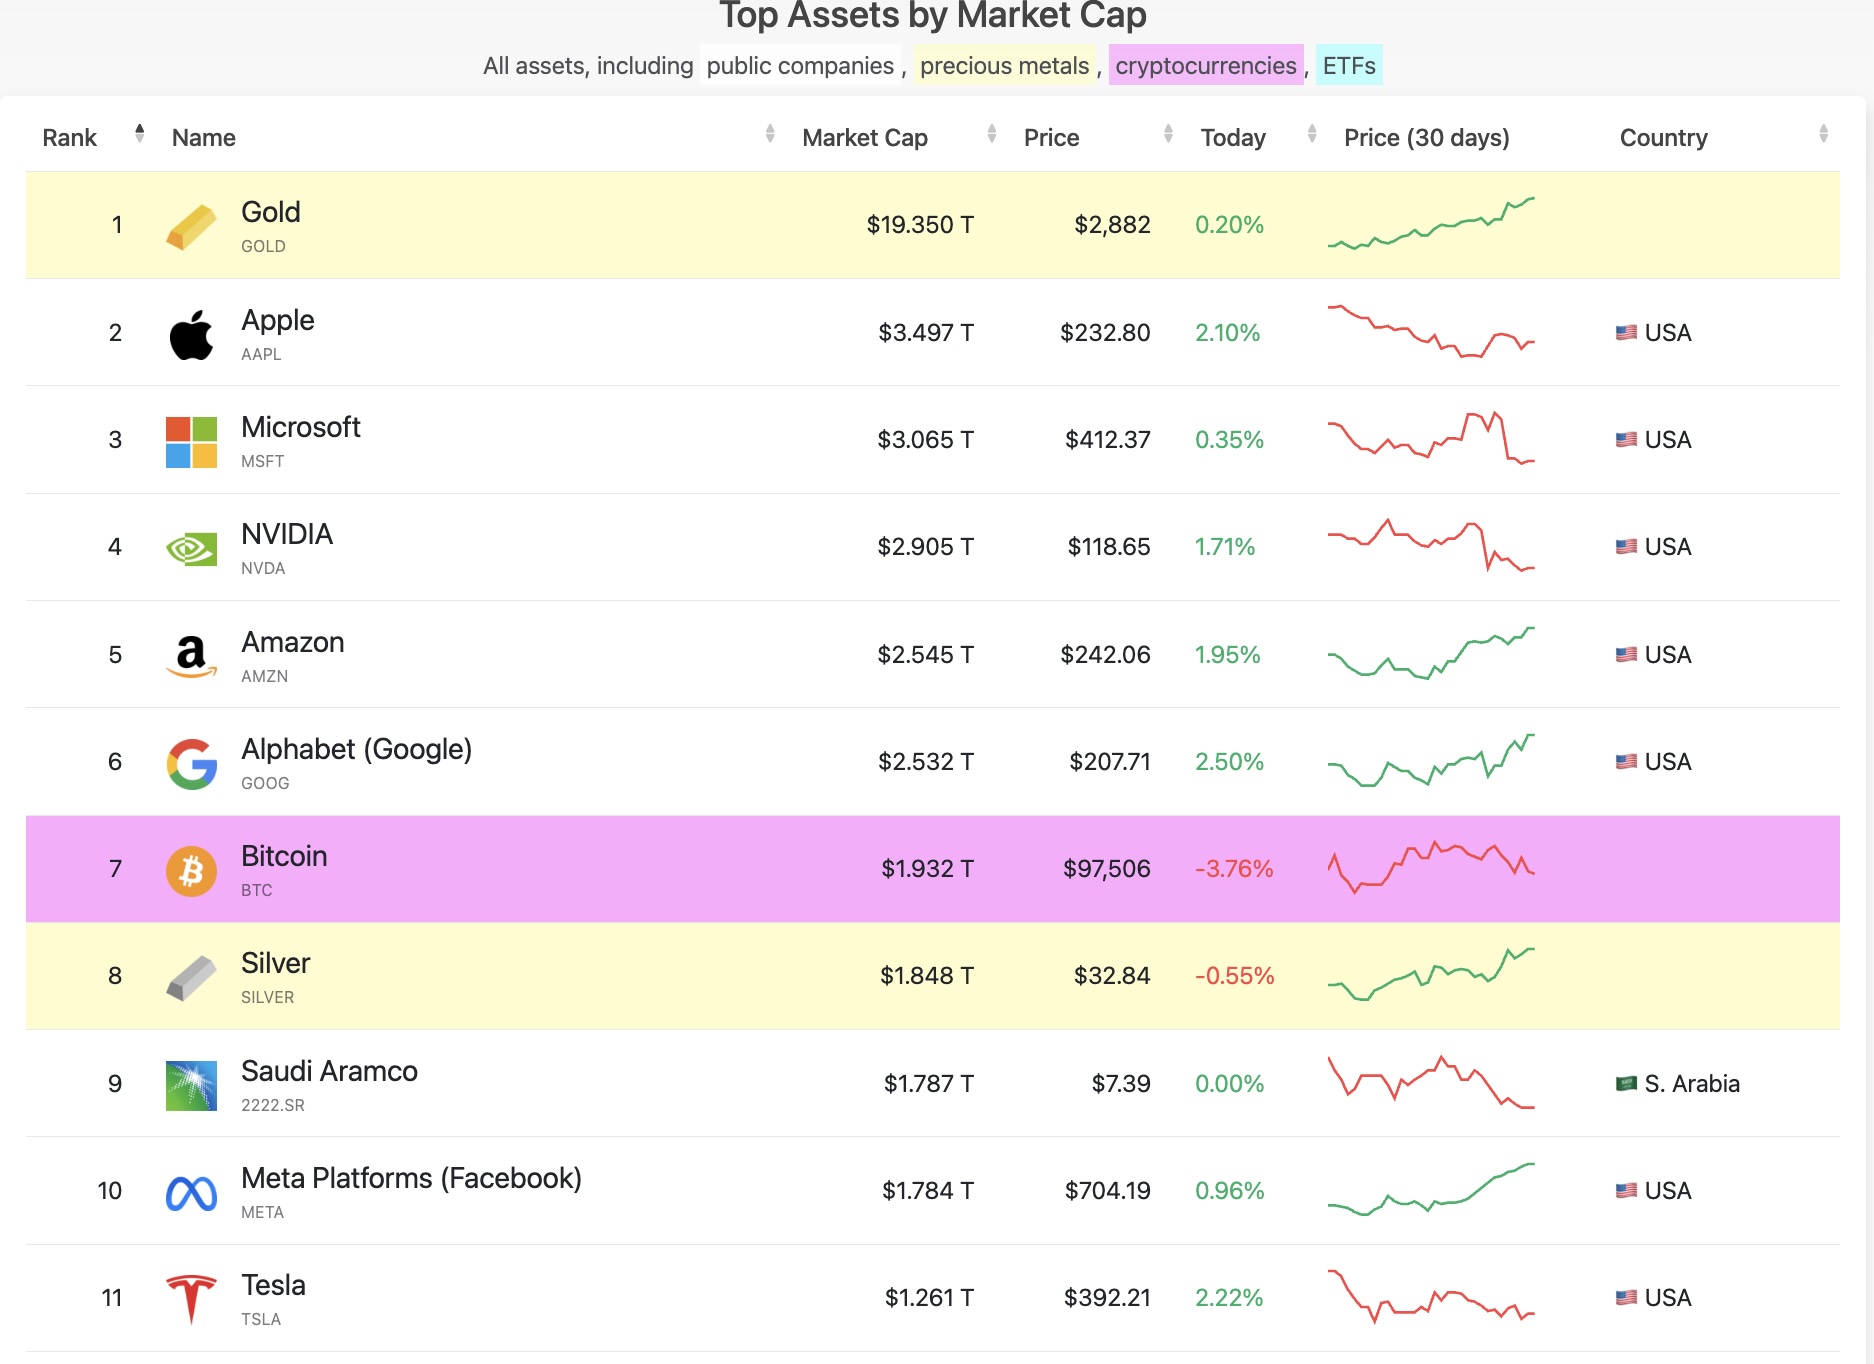Open the Apple company page

click(x=278, y=320)
